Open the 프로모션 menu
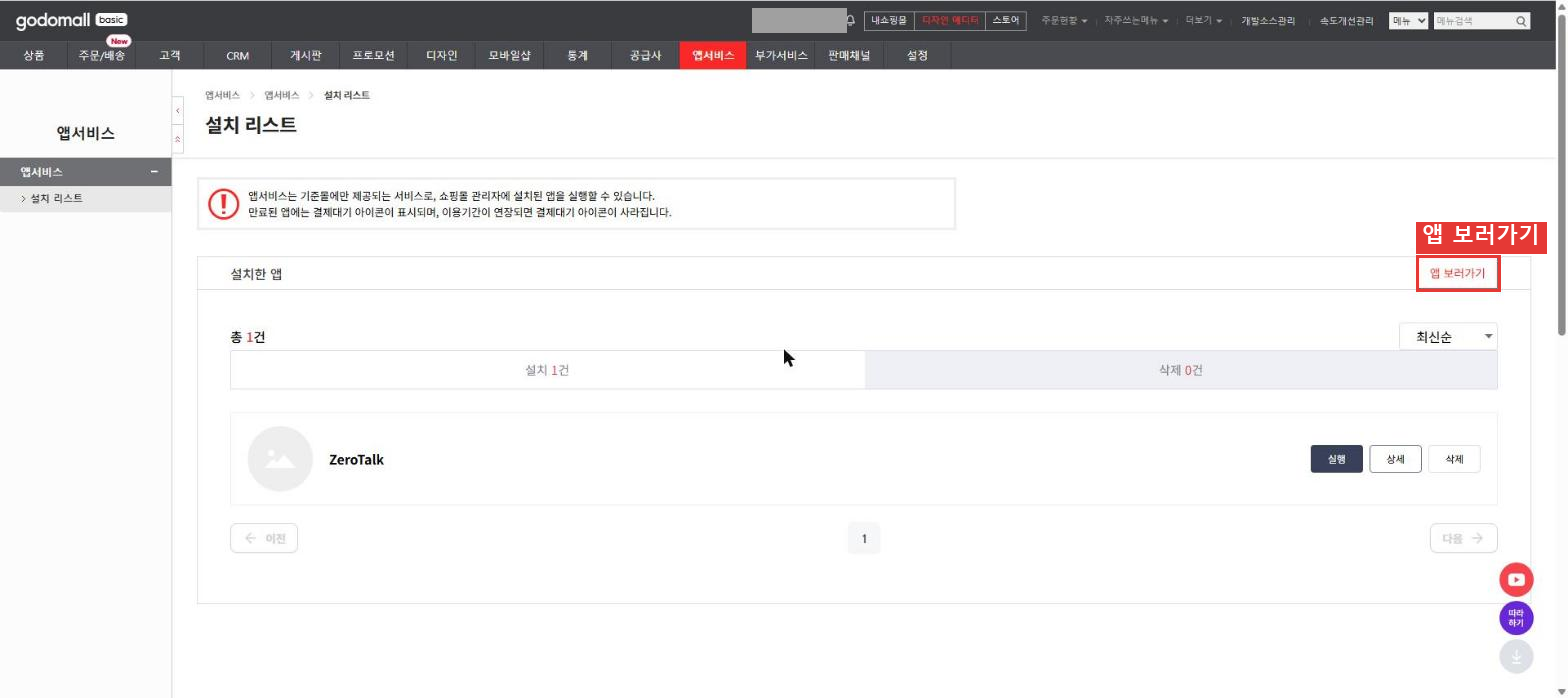The image size is (1568, 698). point(374,56)
